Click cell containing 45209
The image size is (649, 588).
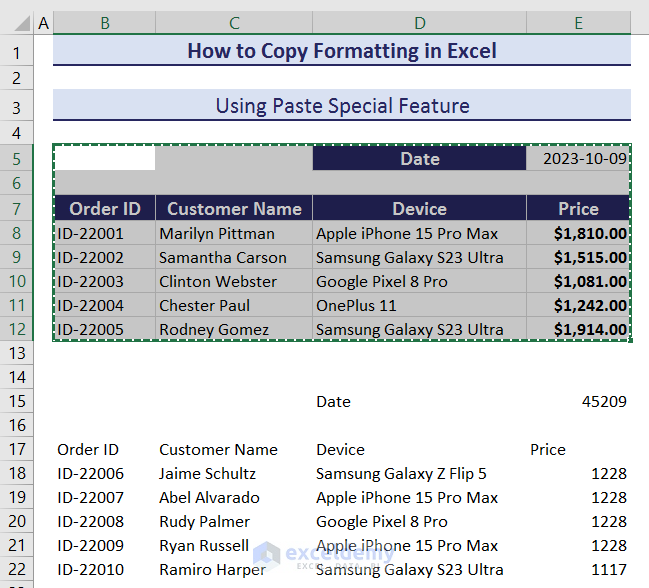[578, 401]
